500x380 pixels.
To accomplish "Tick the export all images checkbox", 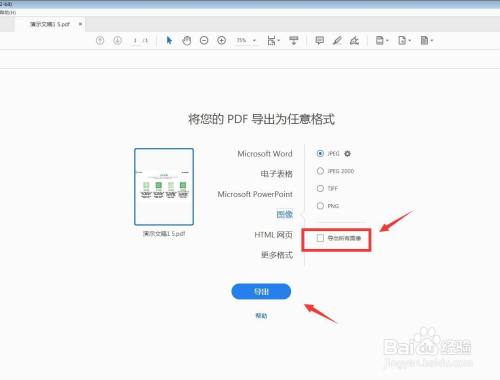I will (x=320, y=238).
